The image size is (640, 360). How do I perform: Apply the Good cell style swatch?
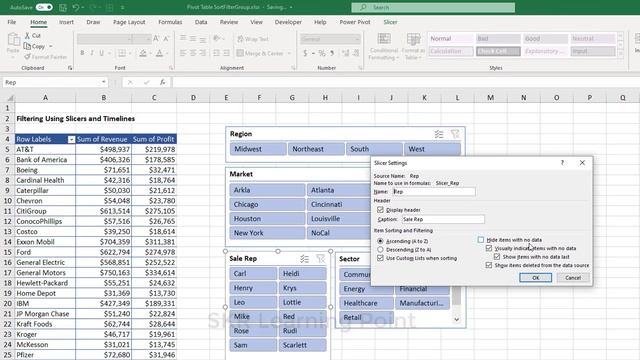click(545, 38)
